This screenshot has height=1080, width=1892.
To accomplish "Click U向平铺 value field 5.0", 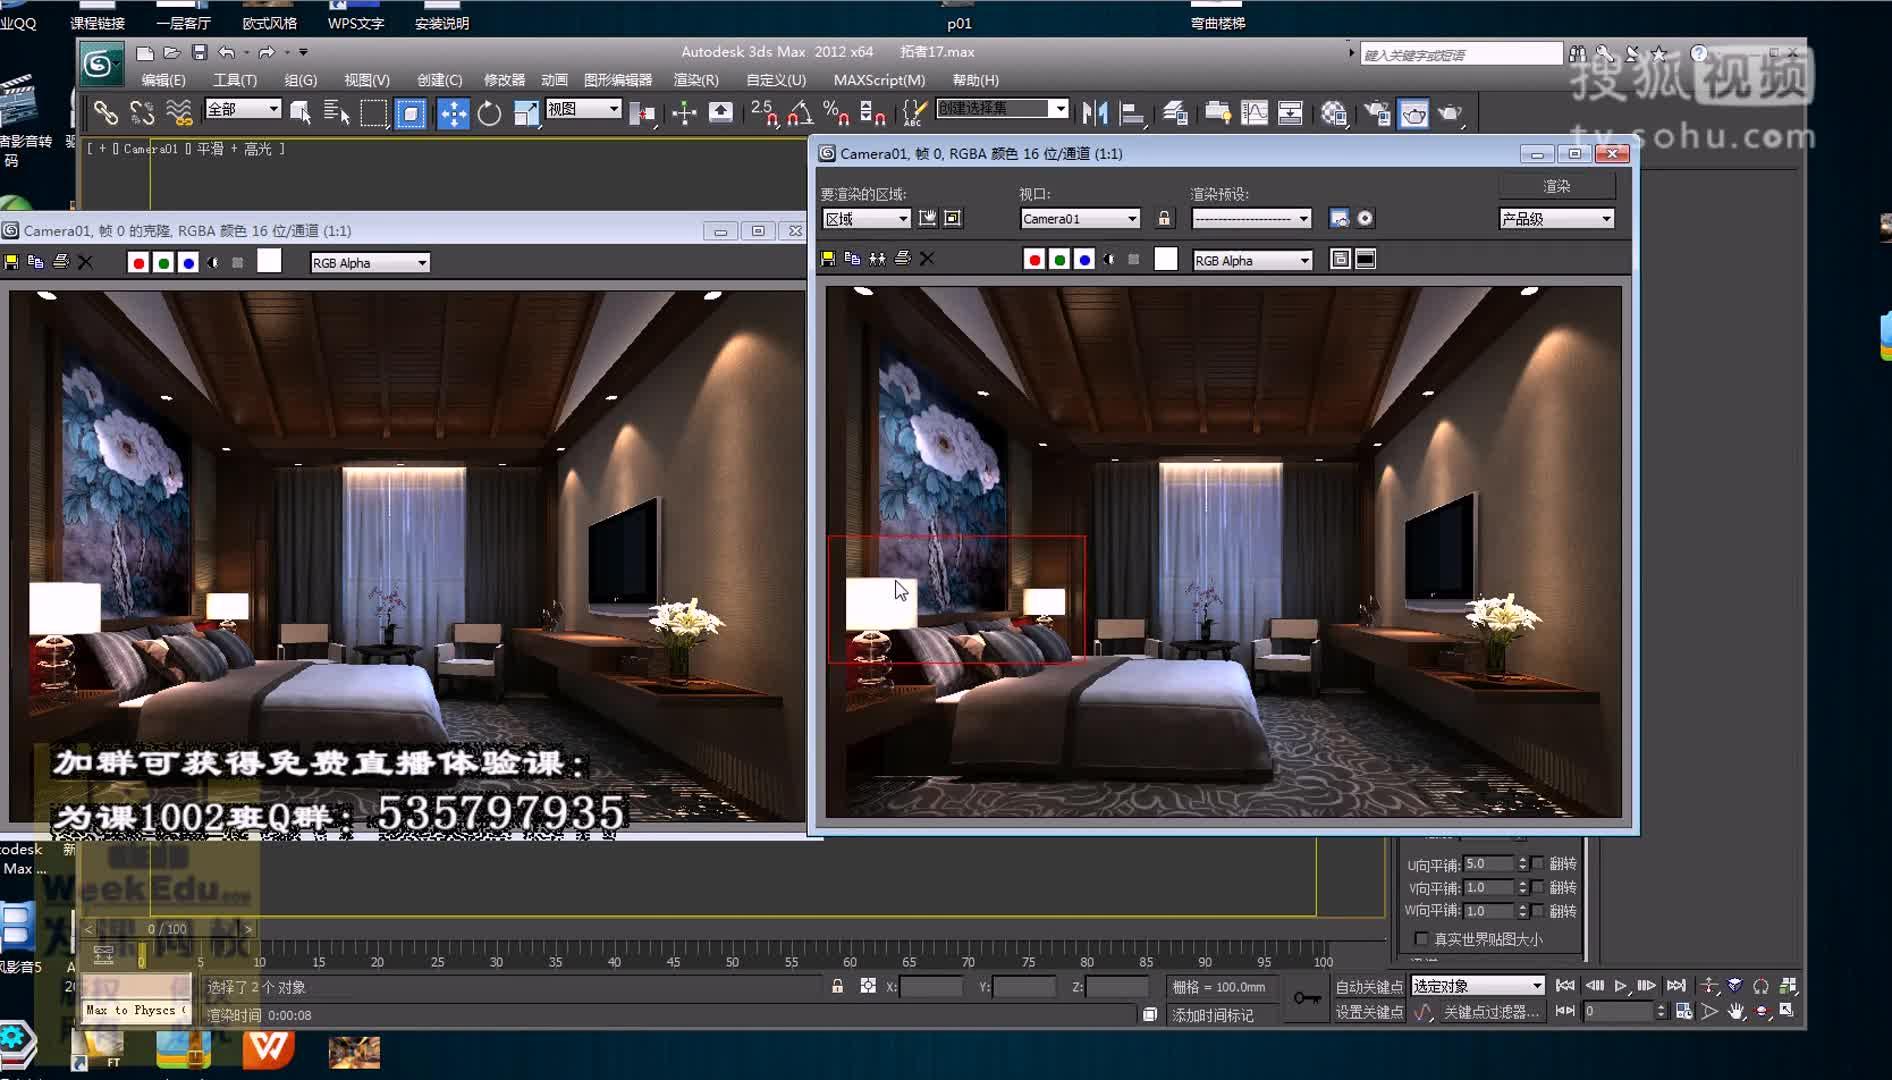I will click(x=1489, y=864).
